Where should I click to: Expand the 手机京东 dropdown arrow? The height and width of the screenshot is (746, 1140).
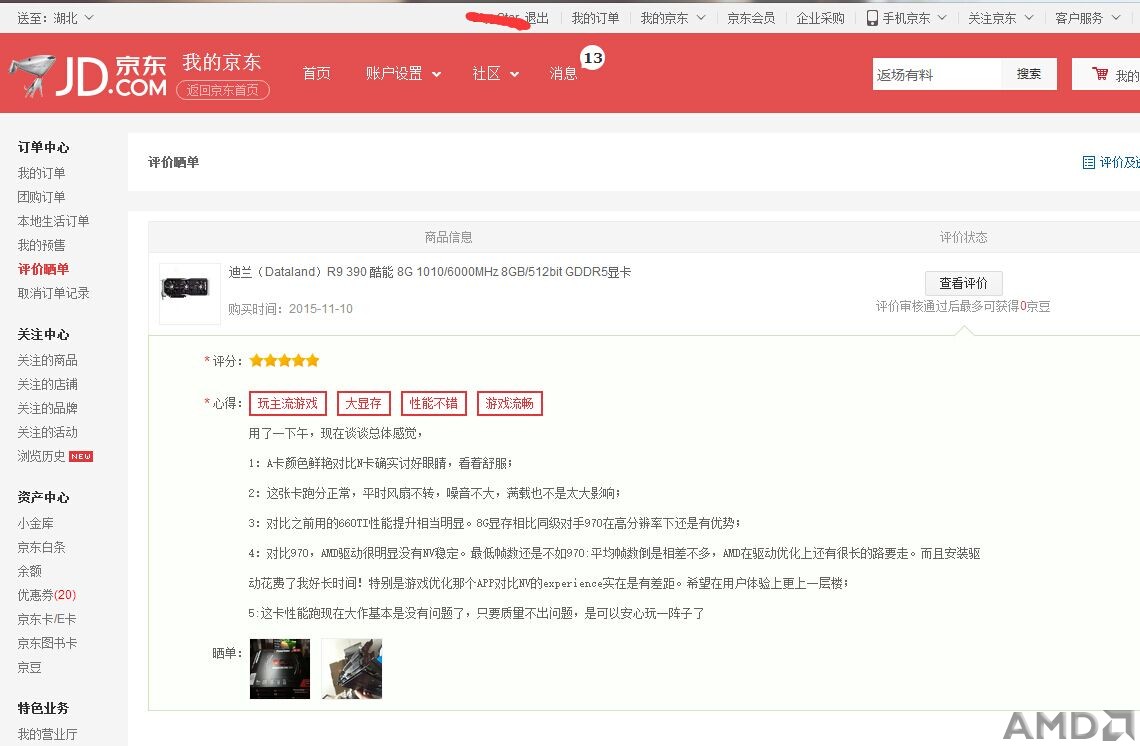(x=942, y=17)
